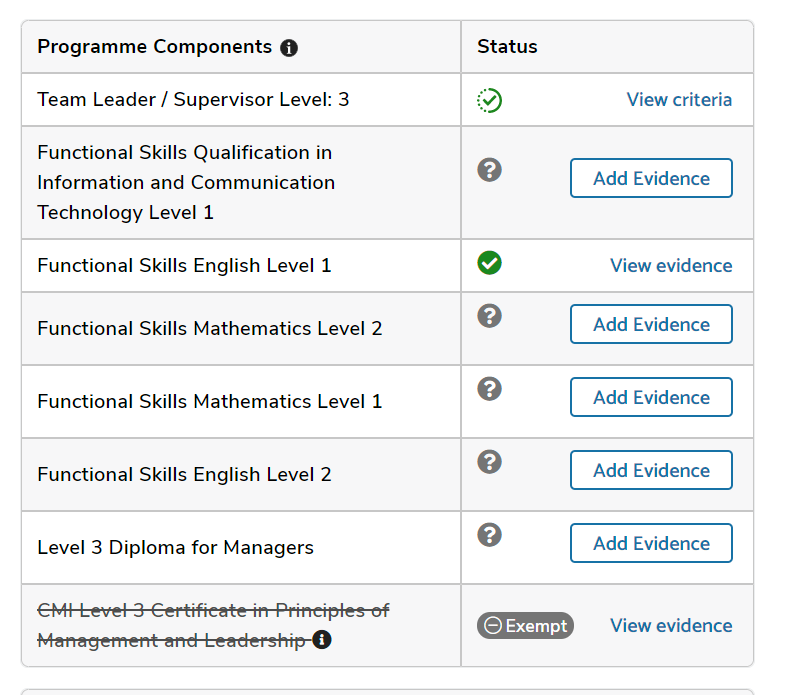Add Evidence for ICT Level 1 qualification

tap(651, 179)
